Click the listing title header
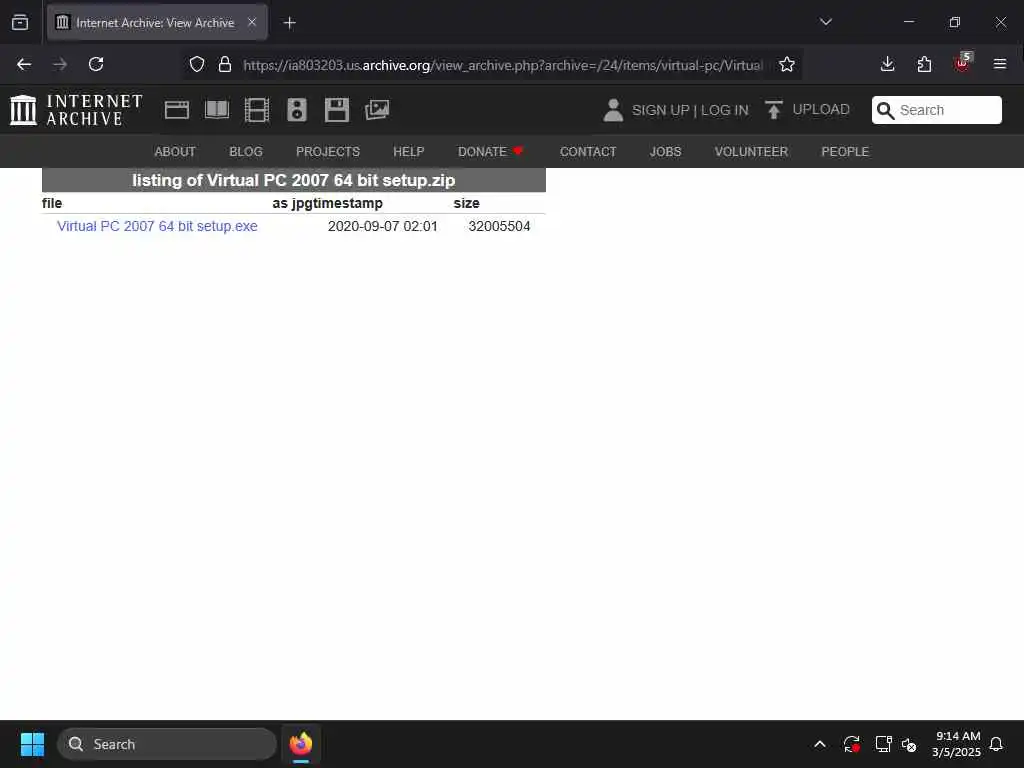 tap(294, 180)
